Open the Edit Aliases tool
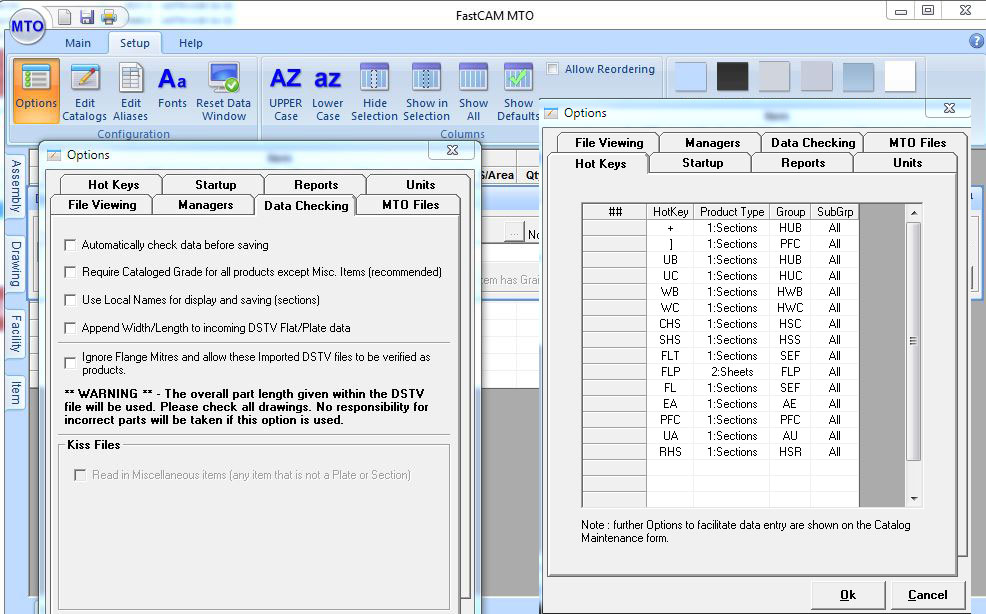The height and width of the screenshot is (614, 986). click(x=131, y=92)
